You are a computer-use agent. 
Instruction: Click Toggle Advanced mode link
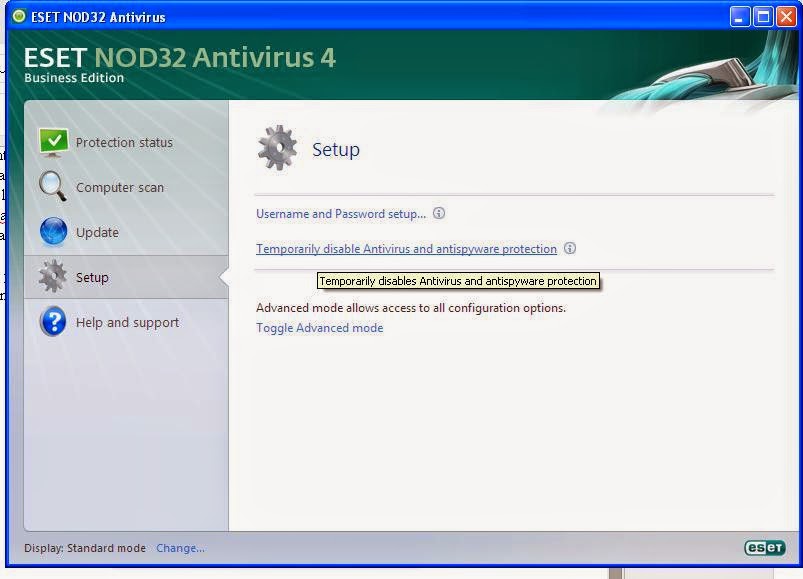click(320, 328)
